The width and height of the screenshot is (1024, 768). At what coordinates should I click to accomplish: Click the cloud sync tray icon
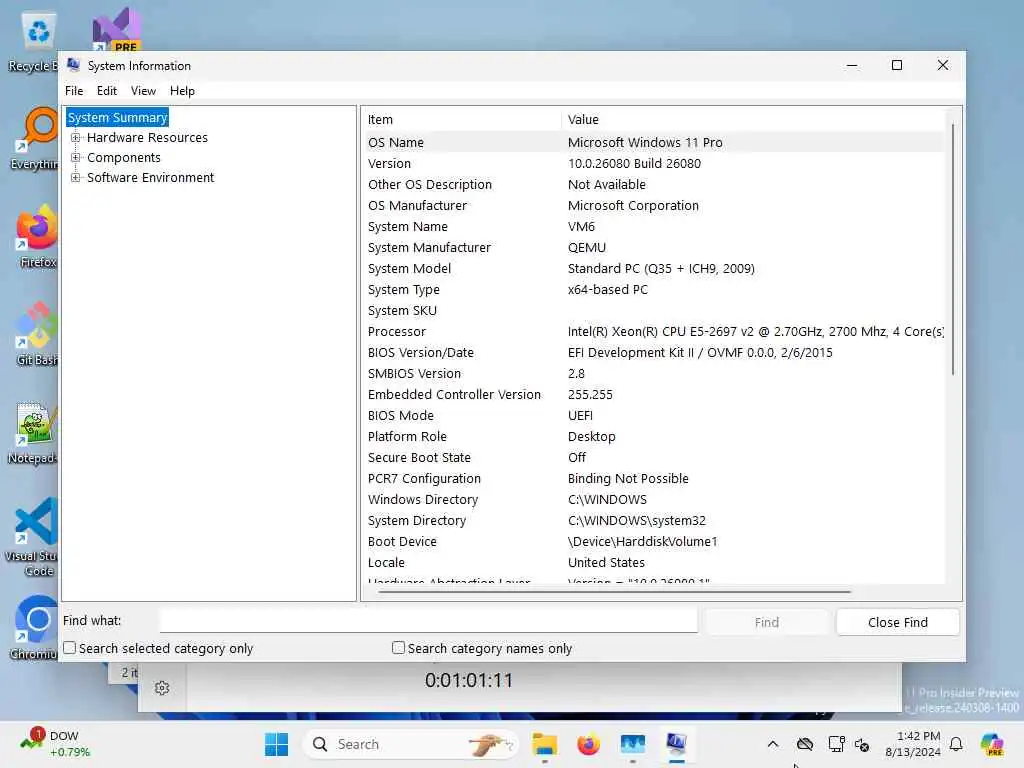point(805,744)
